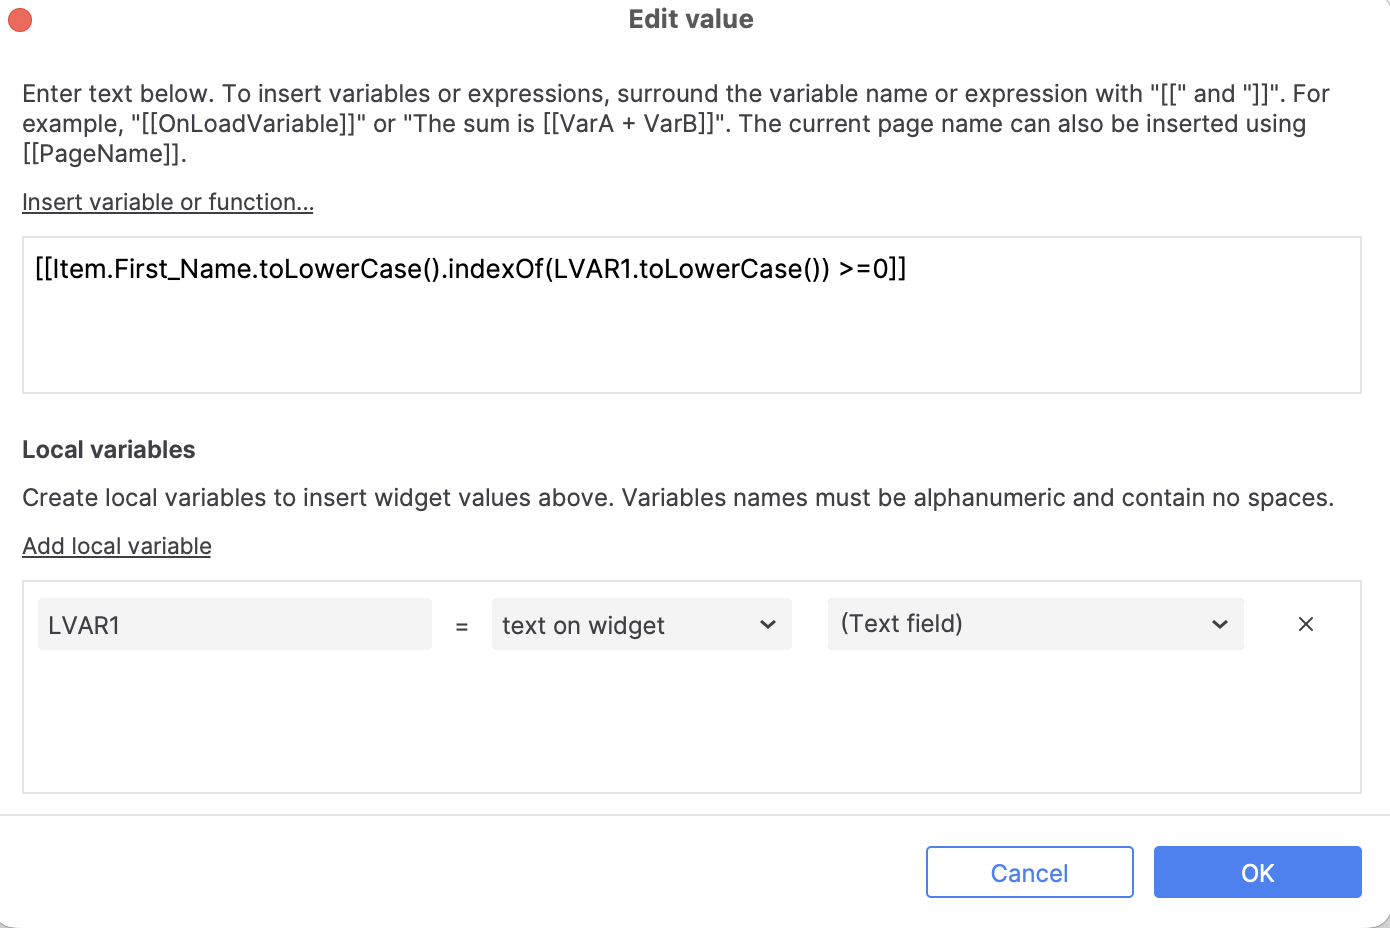This screenshot has width=1390, height=928.
Task: Click the instruction paragraph mentioning PageName
Action: [x=676, y=123]
